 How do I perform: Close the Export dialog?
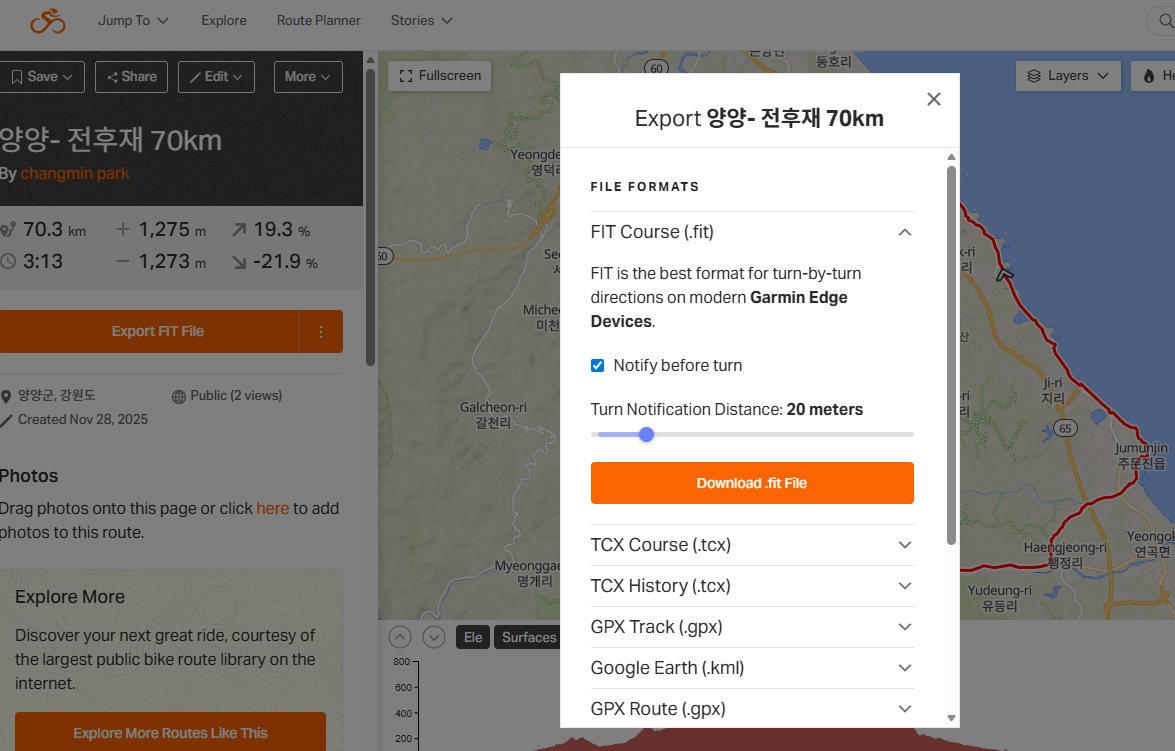tap(933, 99)
